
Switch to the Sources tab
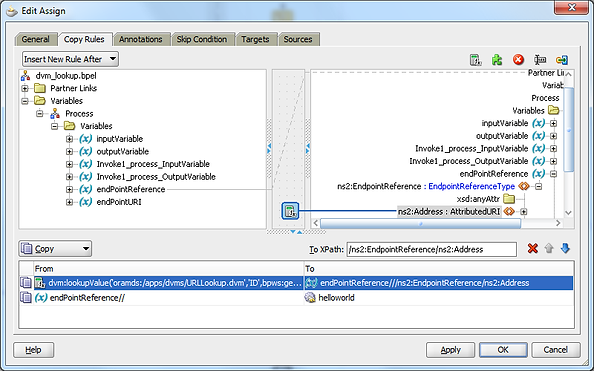[298, 39]
